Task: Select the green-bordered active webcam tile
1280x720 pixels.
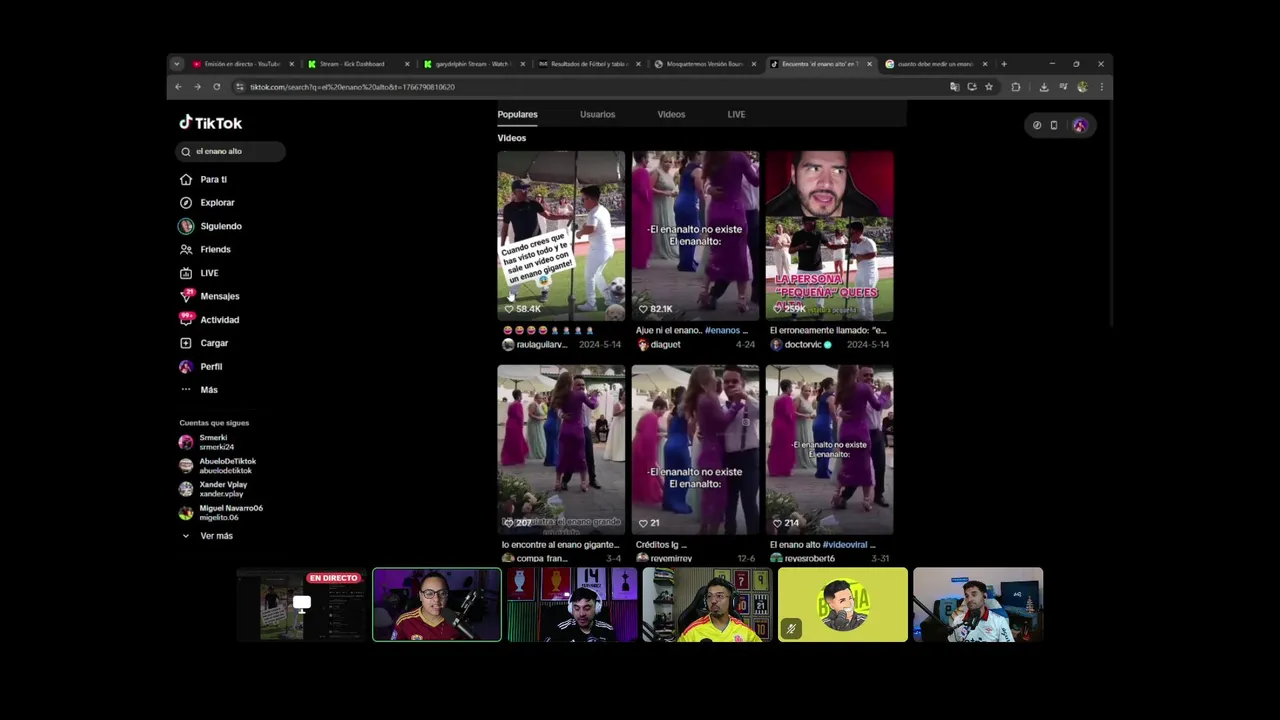Action: coord(437,605)
